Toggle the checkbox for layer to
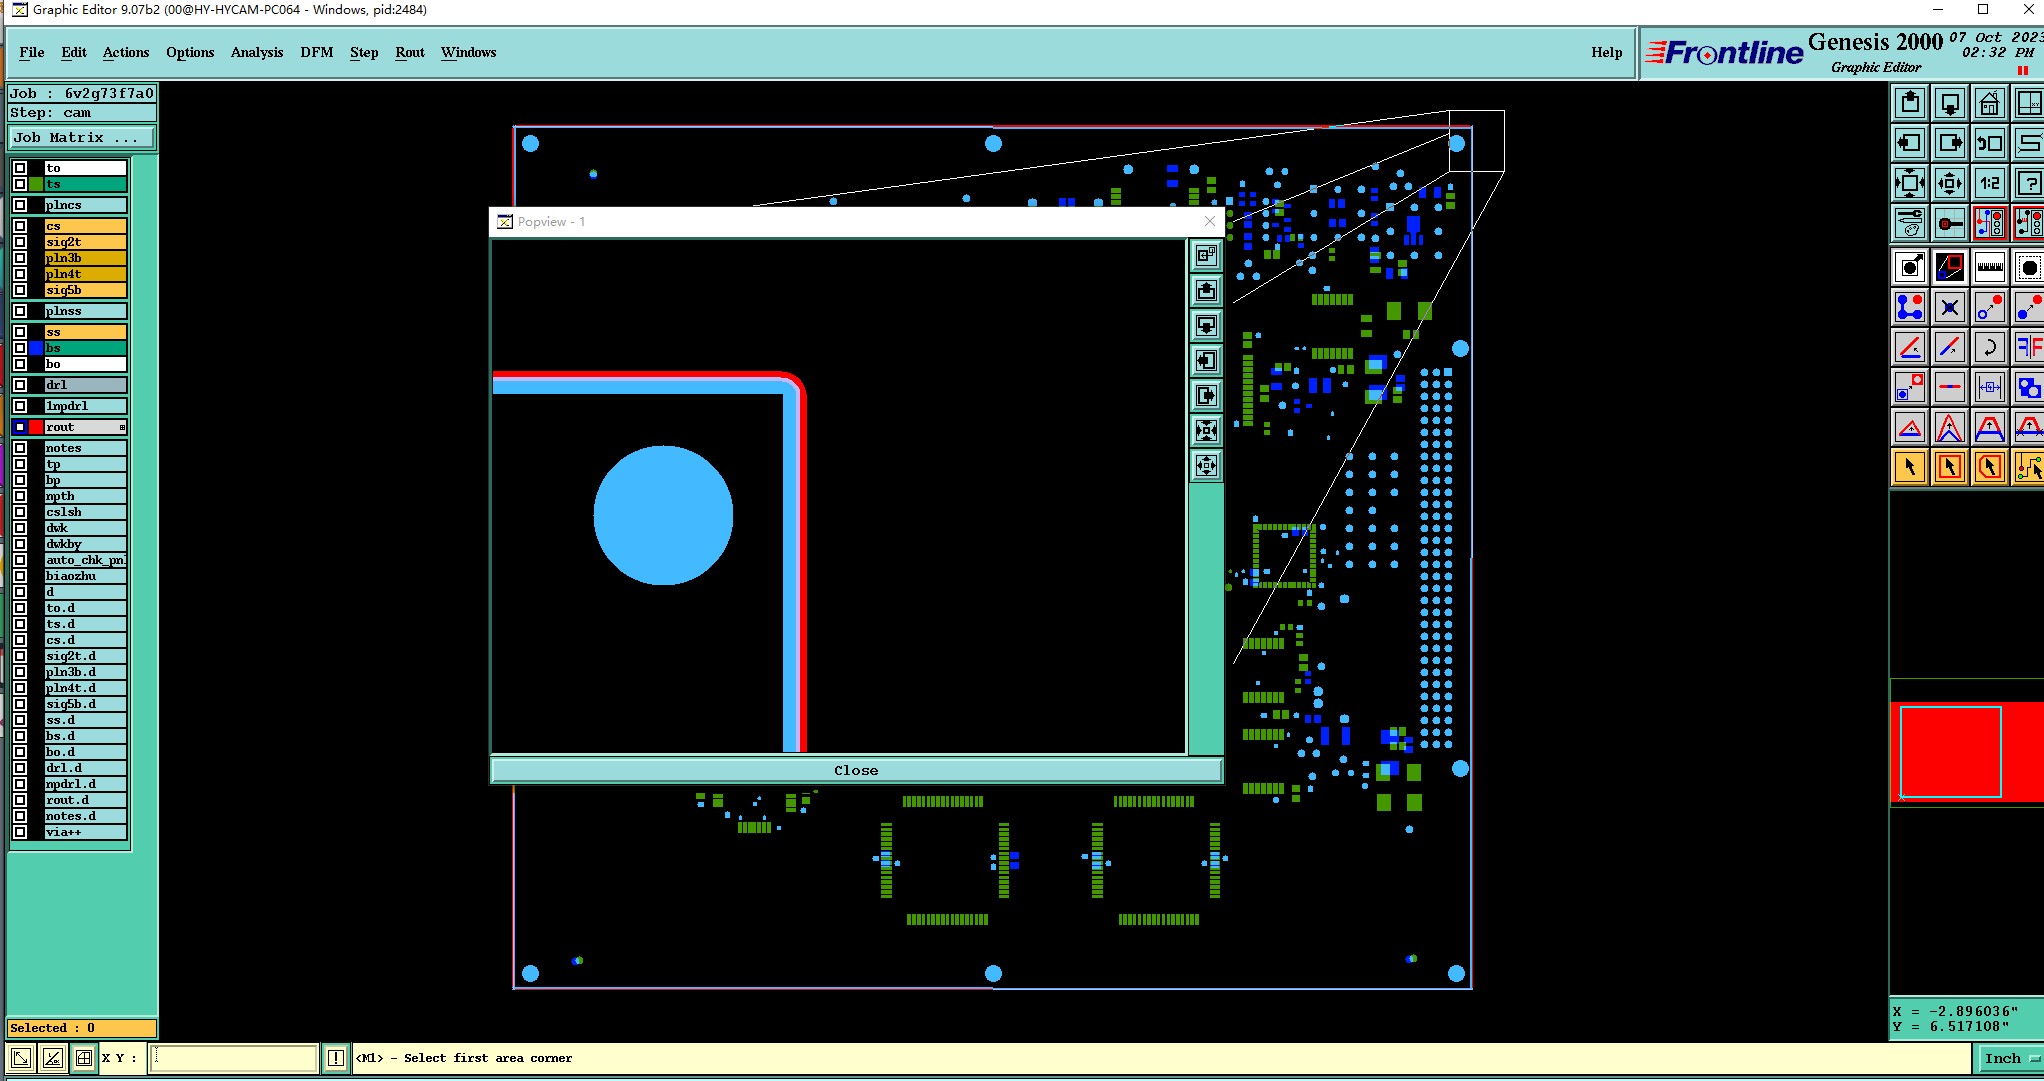This screenshot has height=1081, width=2044. (x=20, y=168)
